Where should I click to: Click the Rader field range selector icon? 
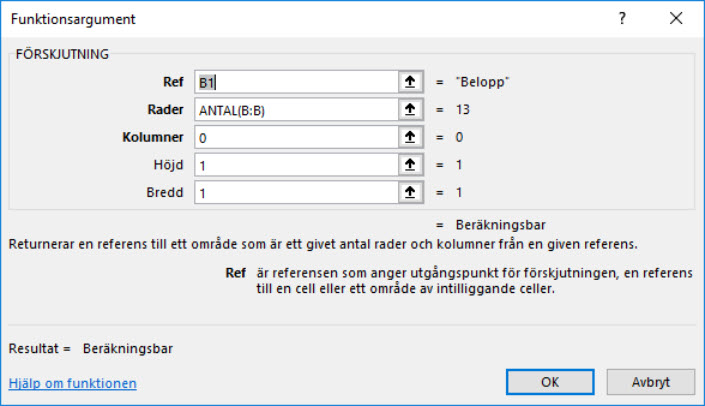tap(409, 109)
